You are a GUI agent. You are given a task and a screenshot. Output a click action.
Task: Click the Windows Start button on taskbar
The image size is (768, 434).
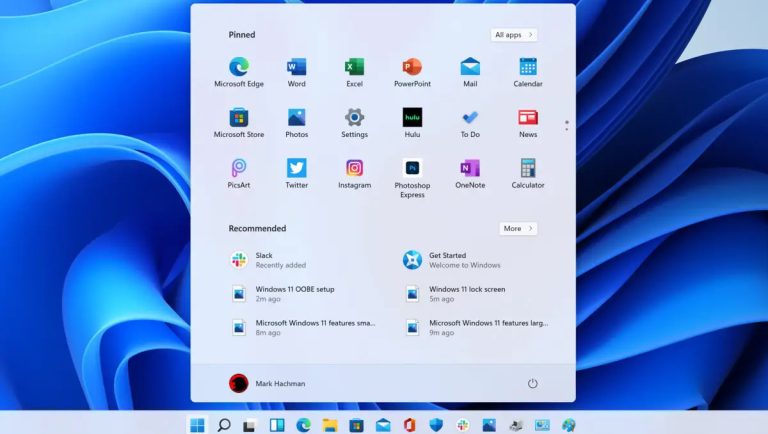click(x=197, y=425)
